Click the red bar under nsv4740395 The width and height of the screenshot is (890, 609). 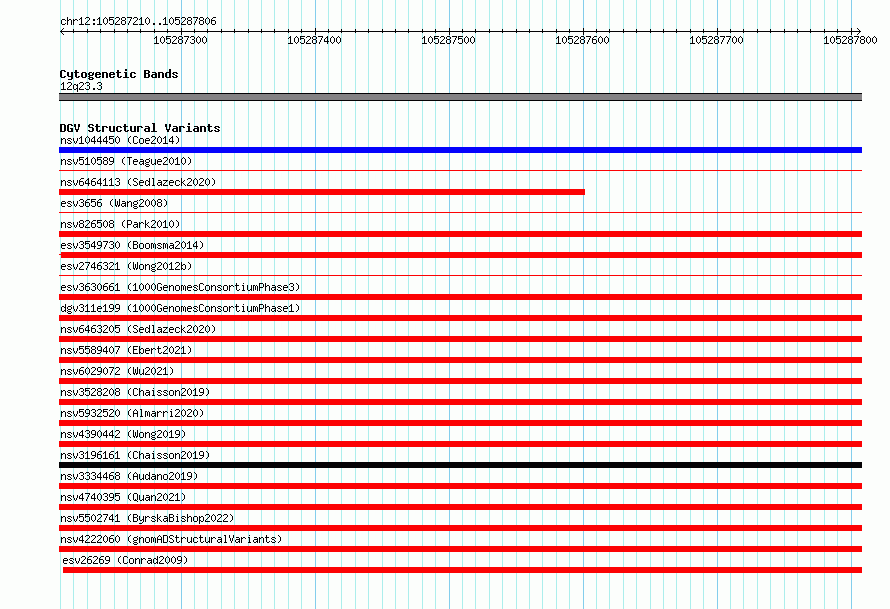point(460,507)
